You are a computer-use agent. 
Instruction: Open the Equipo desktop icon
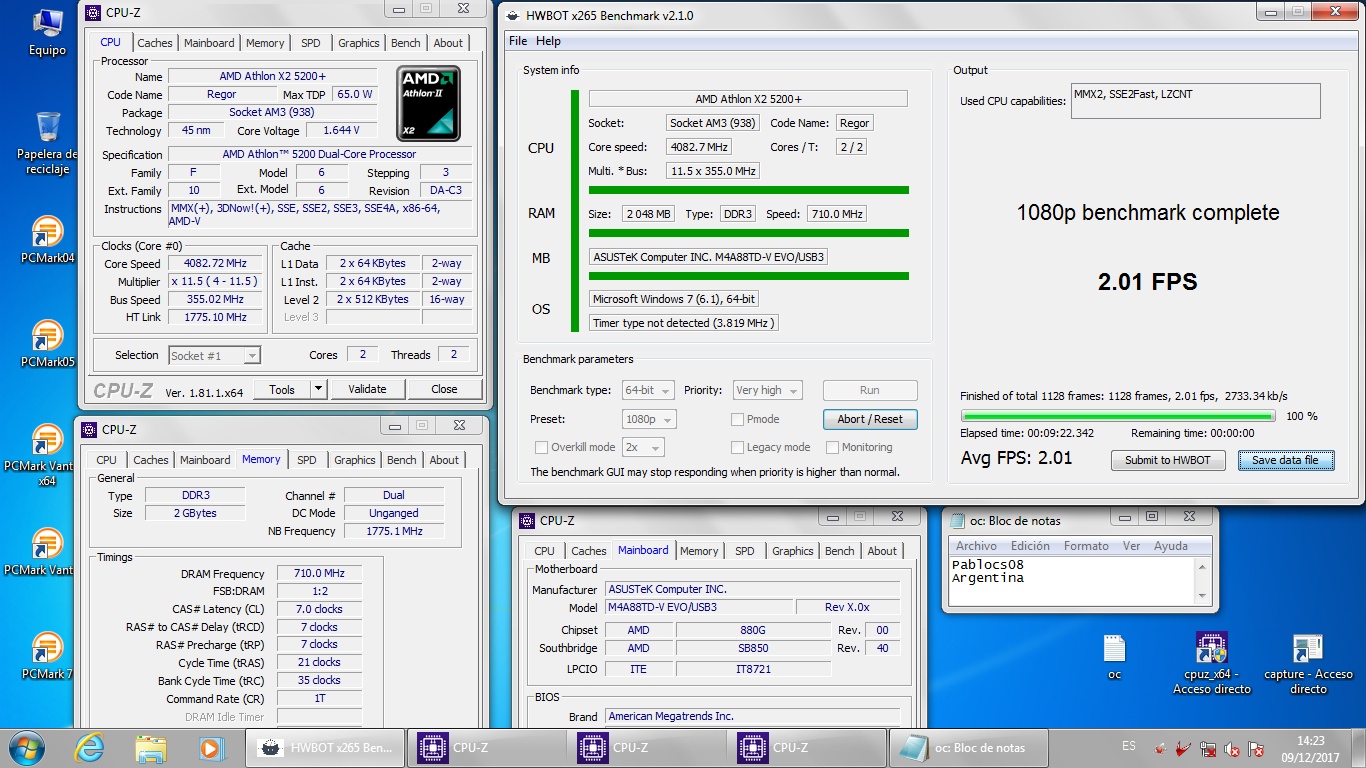[x=47, y=30]
